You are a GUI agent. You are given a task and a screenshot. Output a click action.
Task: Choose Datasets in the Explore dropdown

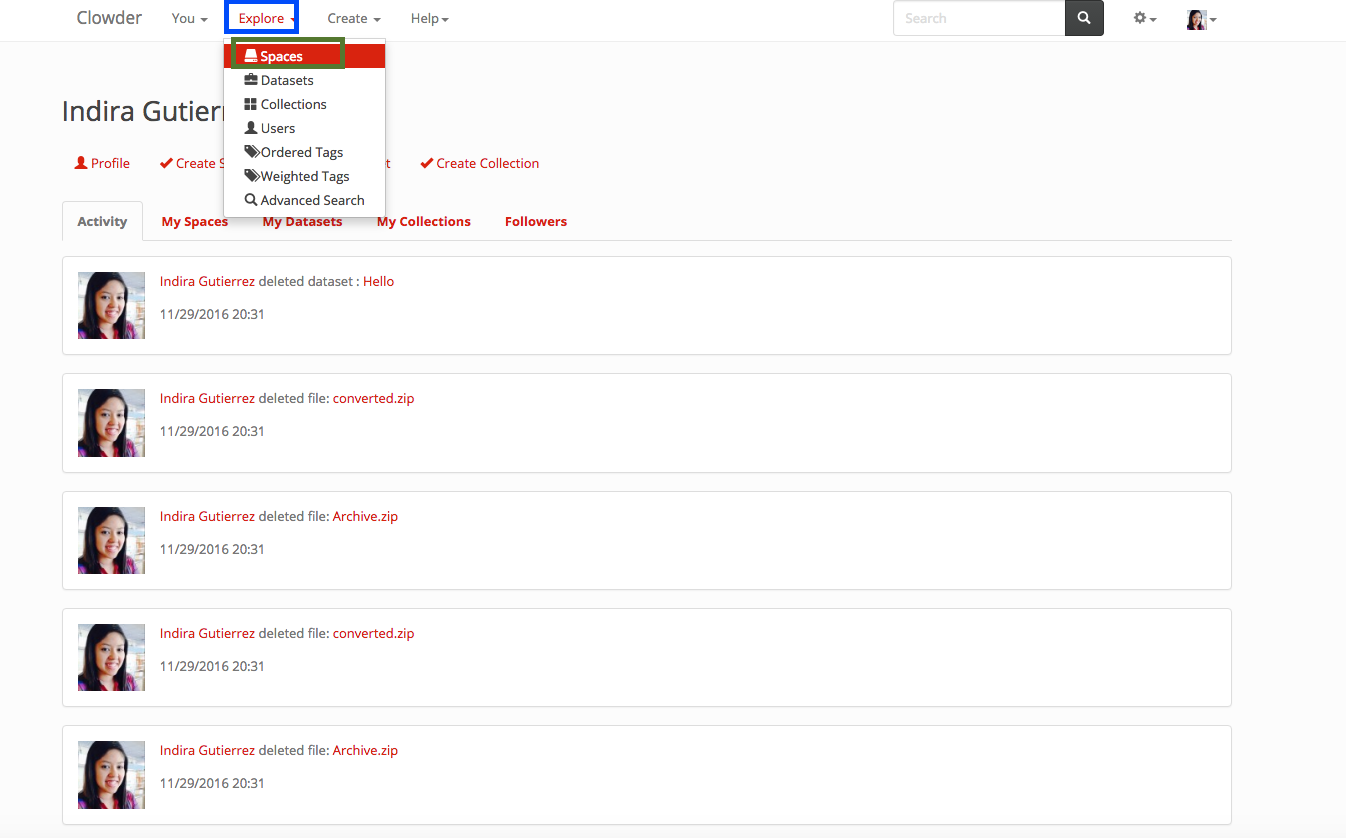[x=286, y=80]
